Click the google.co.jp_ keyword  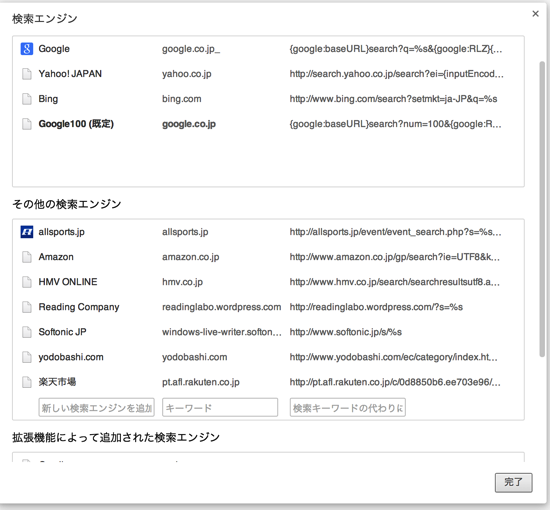click(191, 49)
